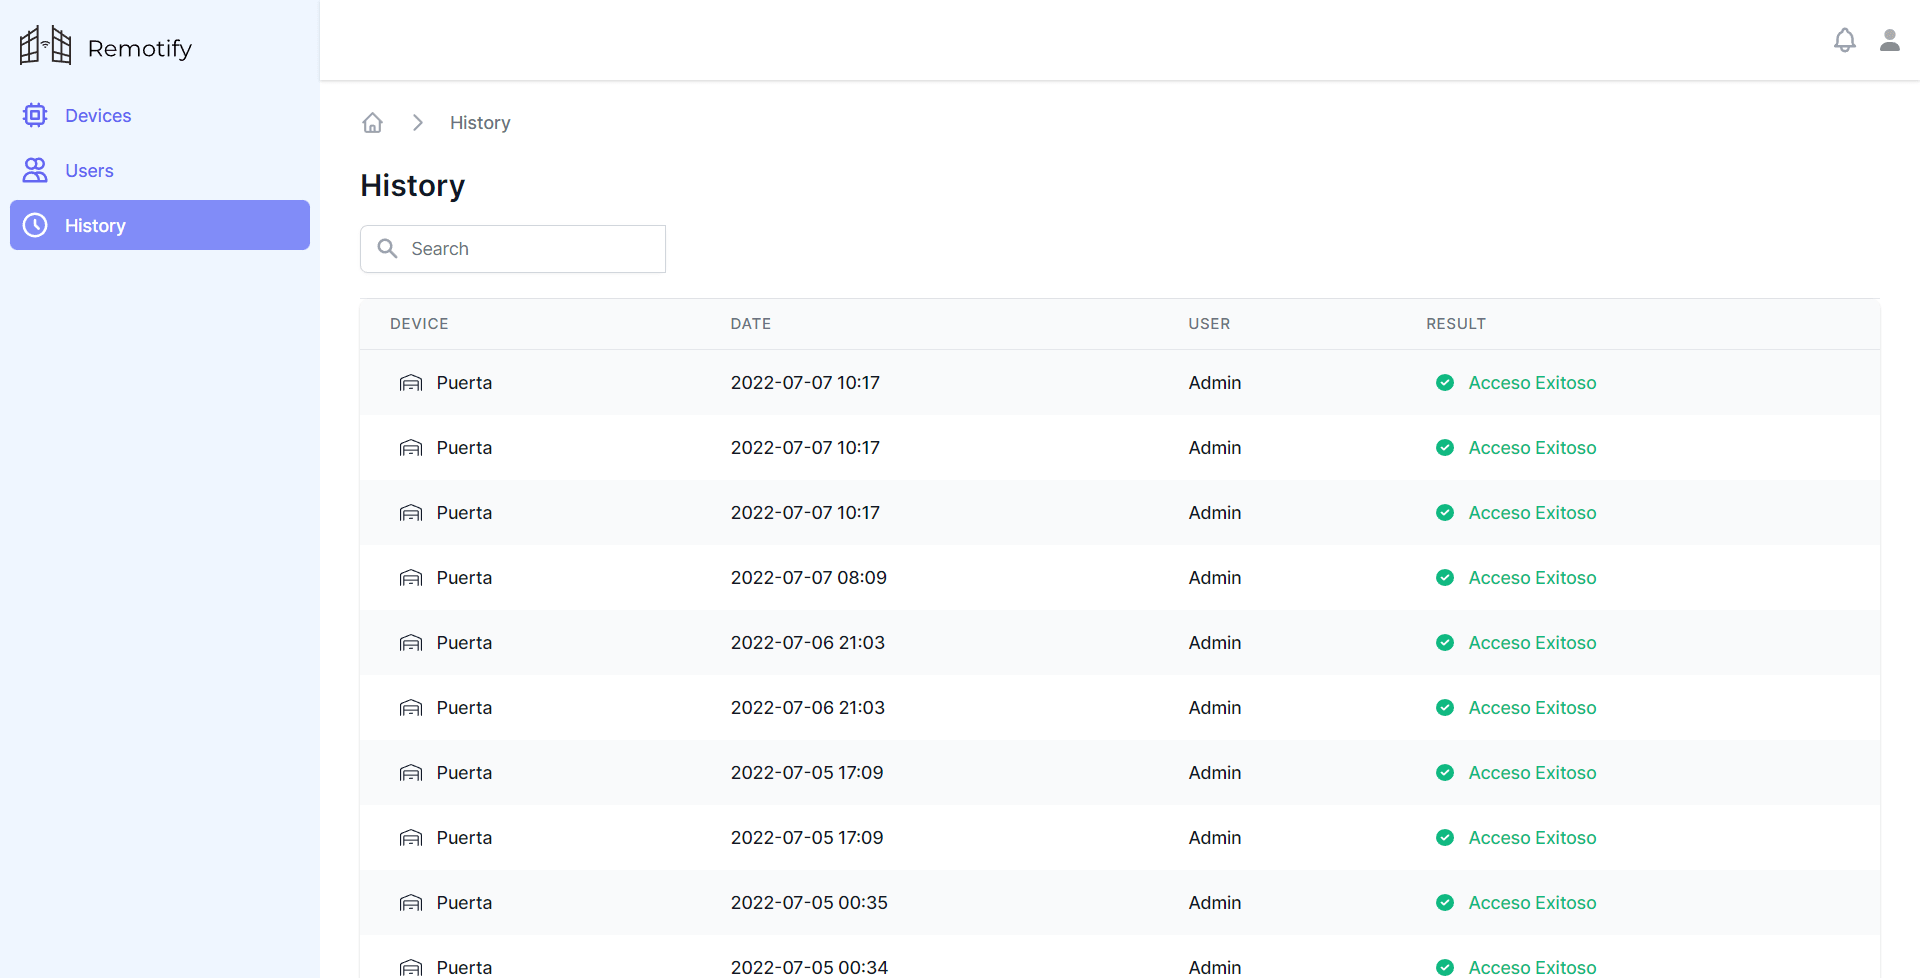Open the Devices menu item
This screenshot has width=1920, height=978.
click(x=160, y=115)
